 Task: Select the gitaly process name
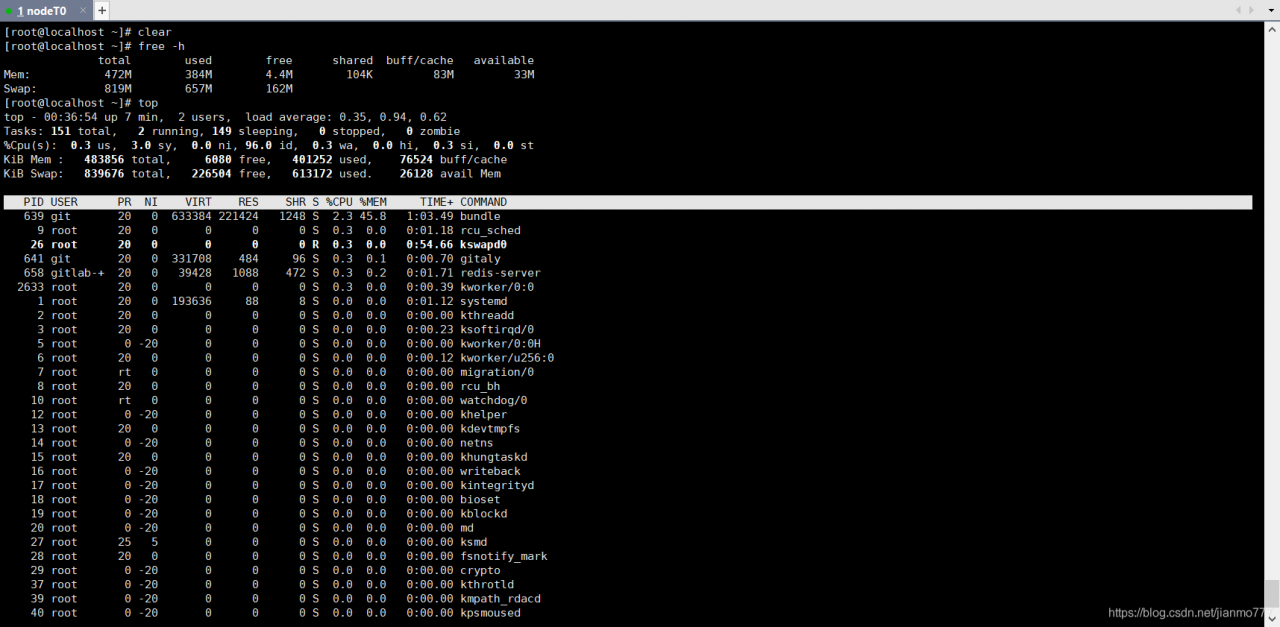click(480, 259)
